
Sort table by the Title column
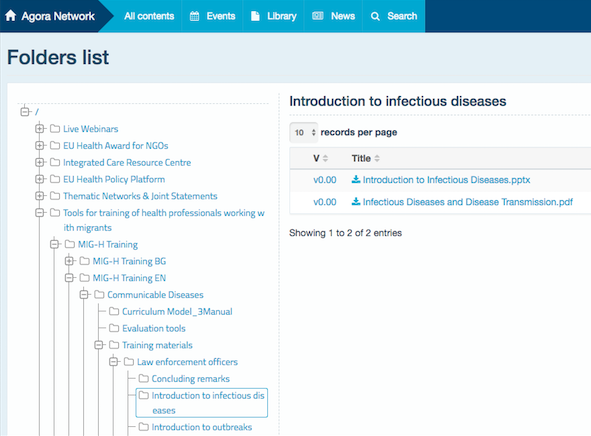coord(366,158)
